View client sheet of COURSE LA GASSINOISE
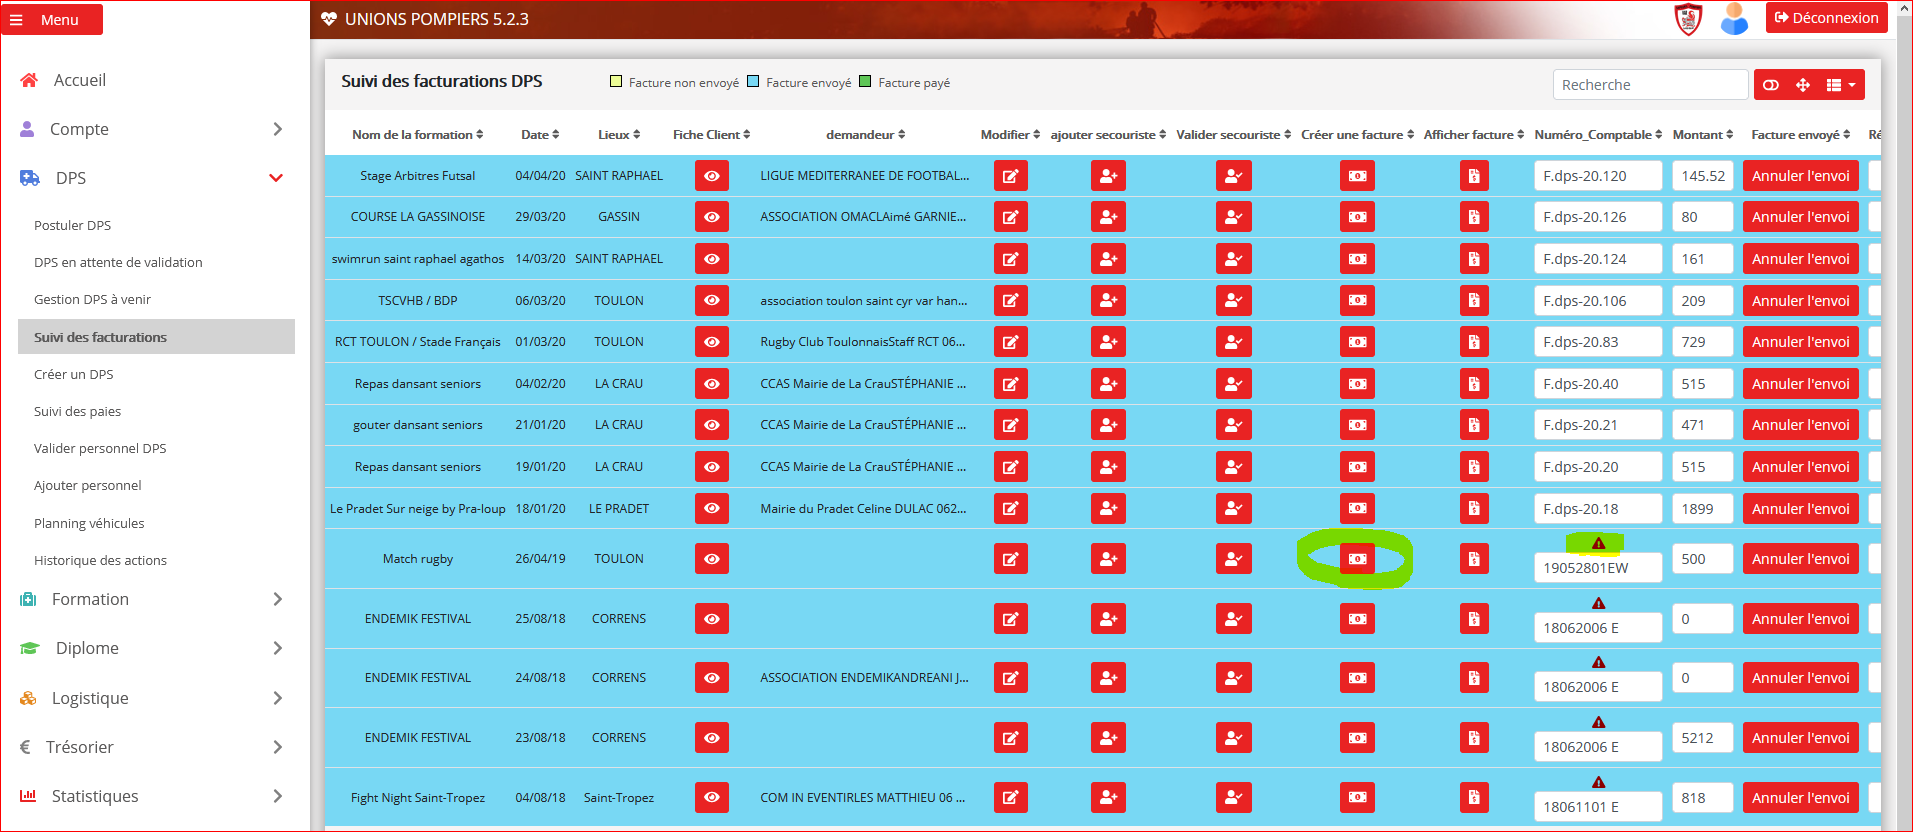The width and height of the screenshot is (1913, 832). [711, 217]
